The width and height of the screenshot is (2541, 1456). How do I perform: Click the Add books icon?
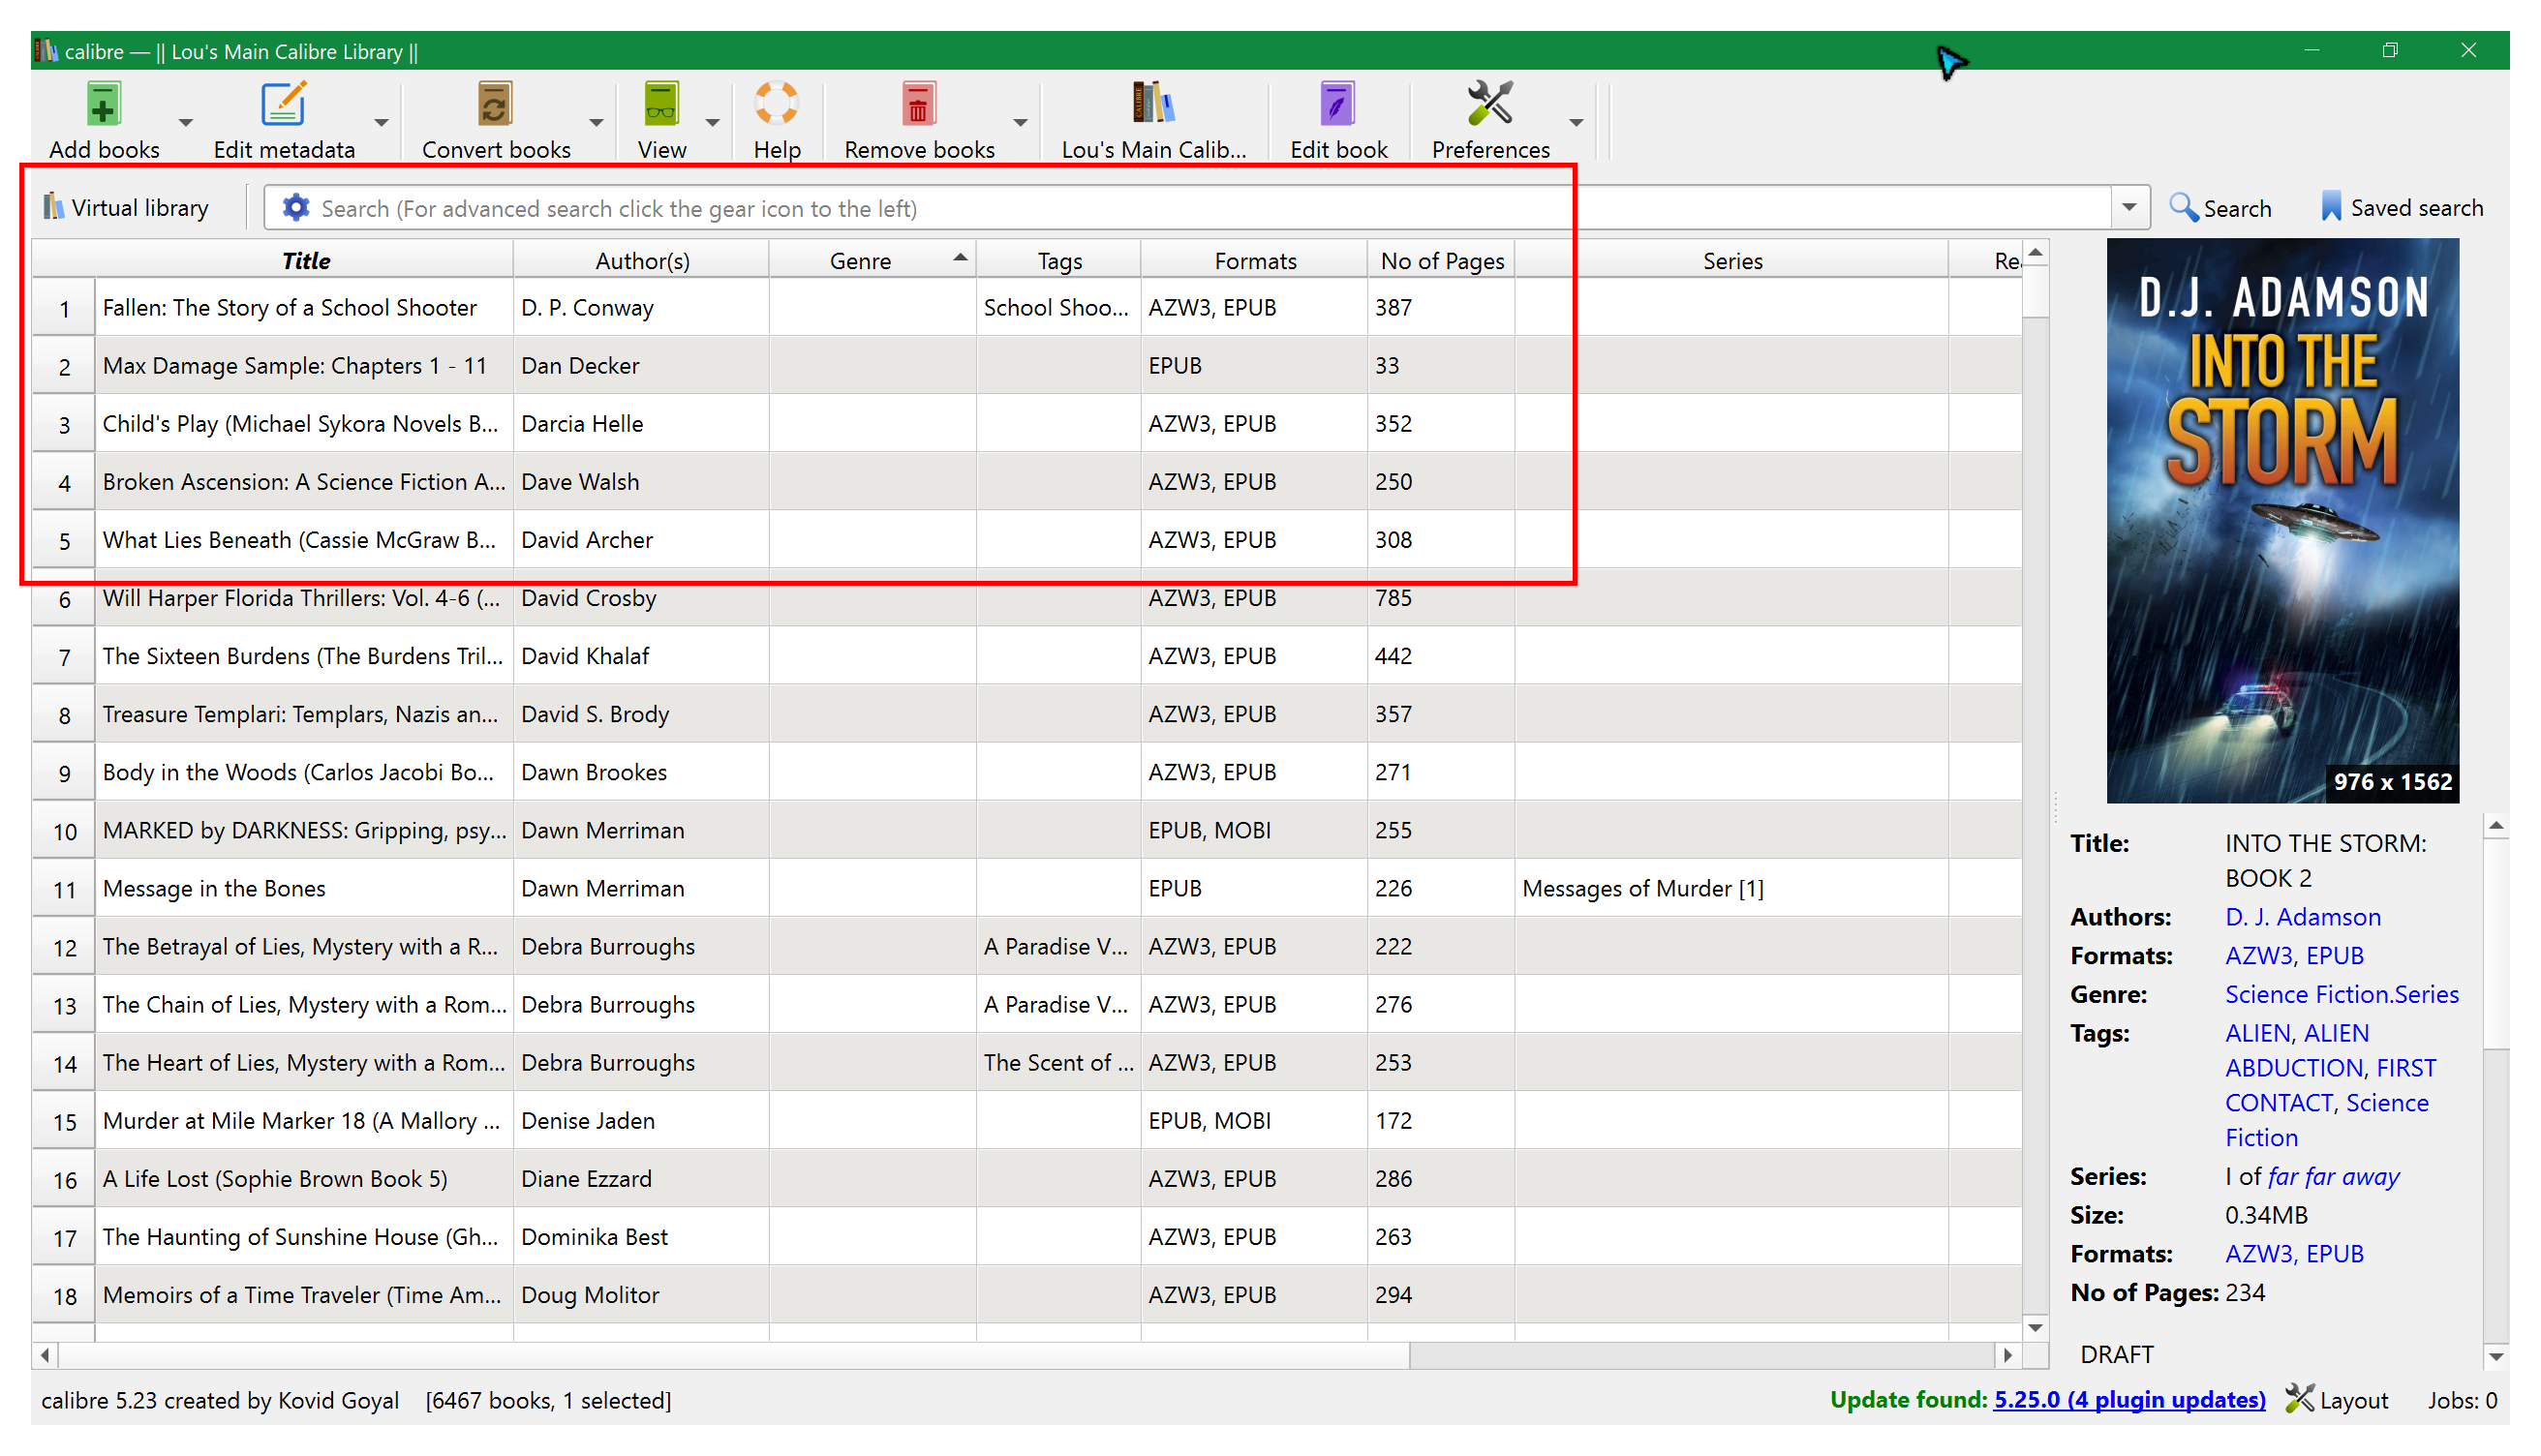pyautogui.click(x=104, y=104)
